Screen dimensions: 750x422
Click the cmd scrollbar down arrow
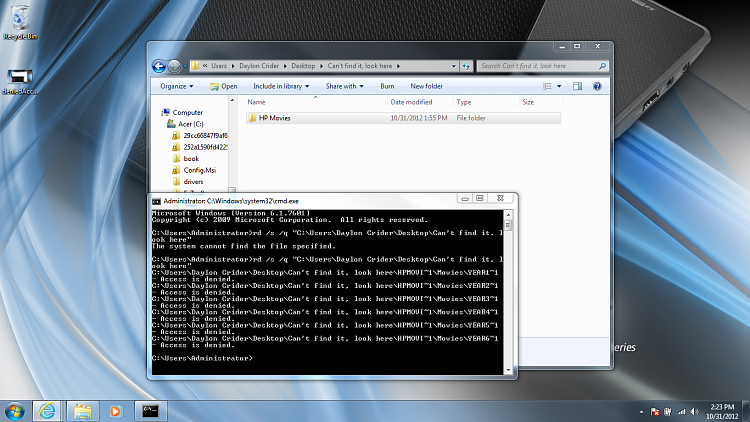coord(508,370)
